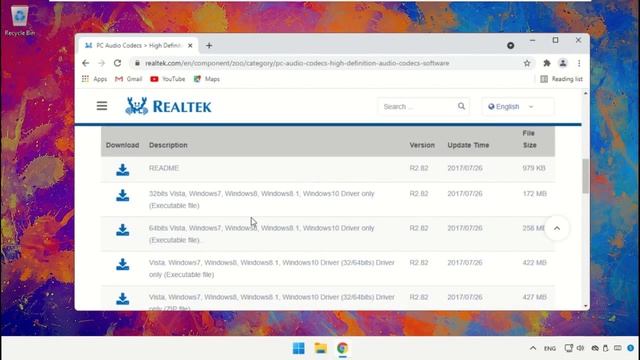Click the page vertical scrollbar thumb
Screen dimensions: 640x360
coord(586,176)
